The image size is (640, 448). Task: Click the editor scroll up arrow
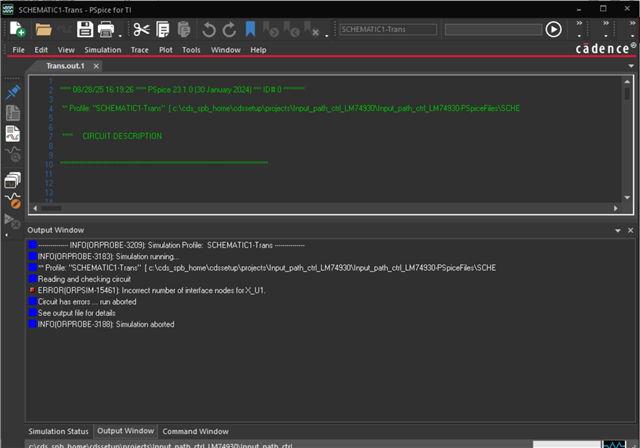pos(627,82)
